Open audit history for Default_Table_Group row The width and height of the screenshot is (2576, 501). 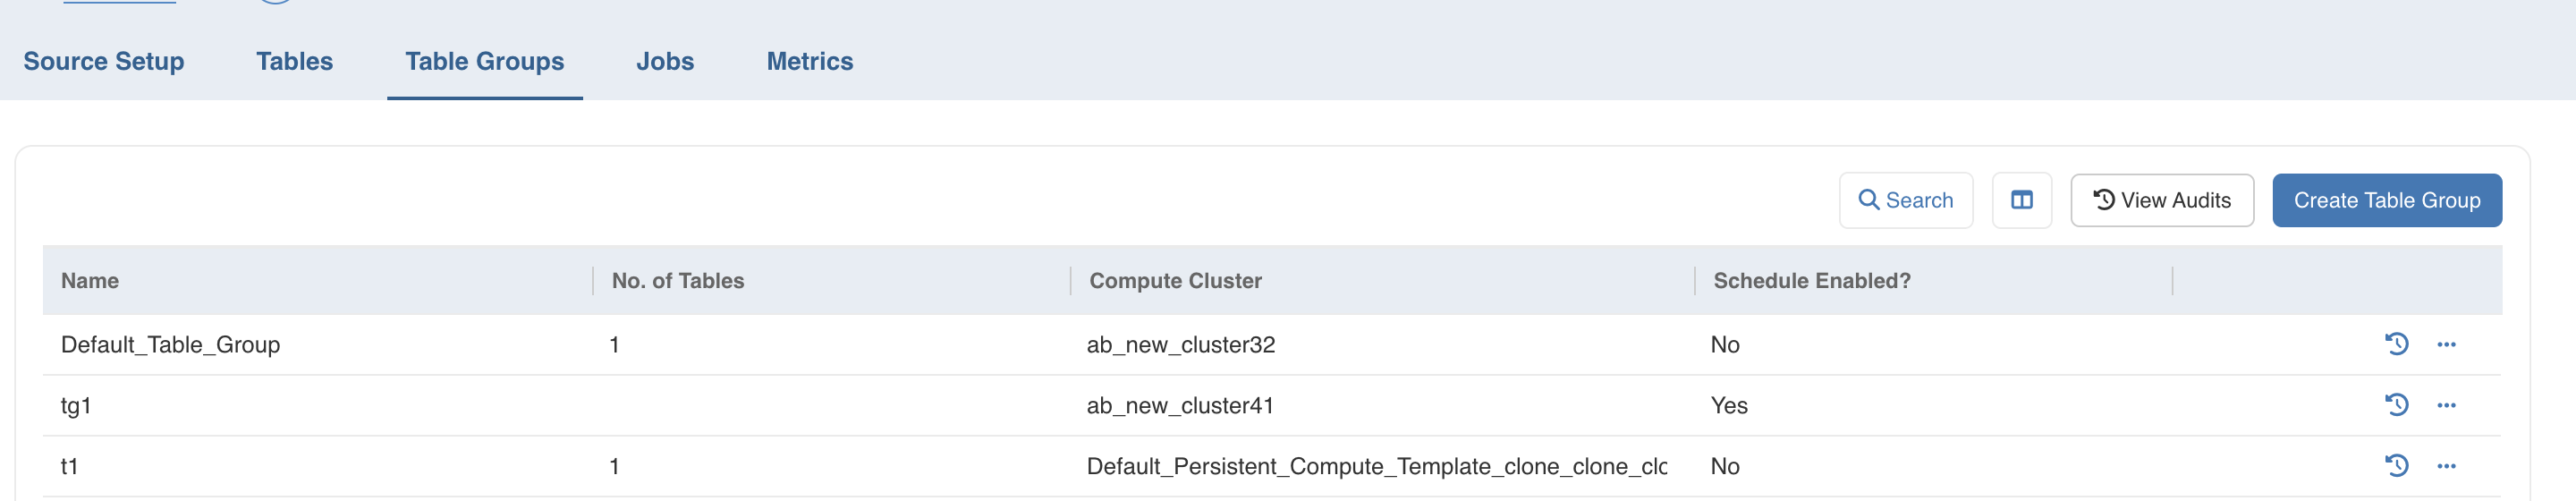(x=2396, y=344)
